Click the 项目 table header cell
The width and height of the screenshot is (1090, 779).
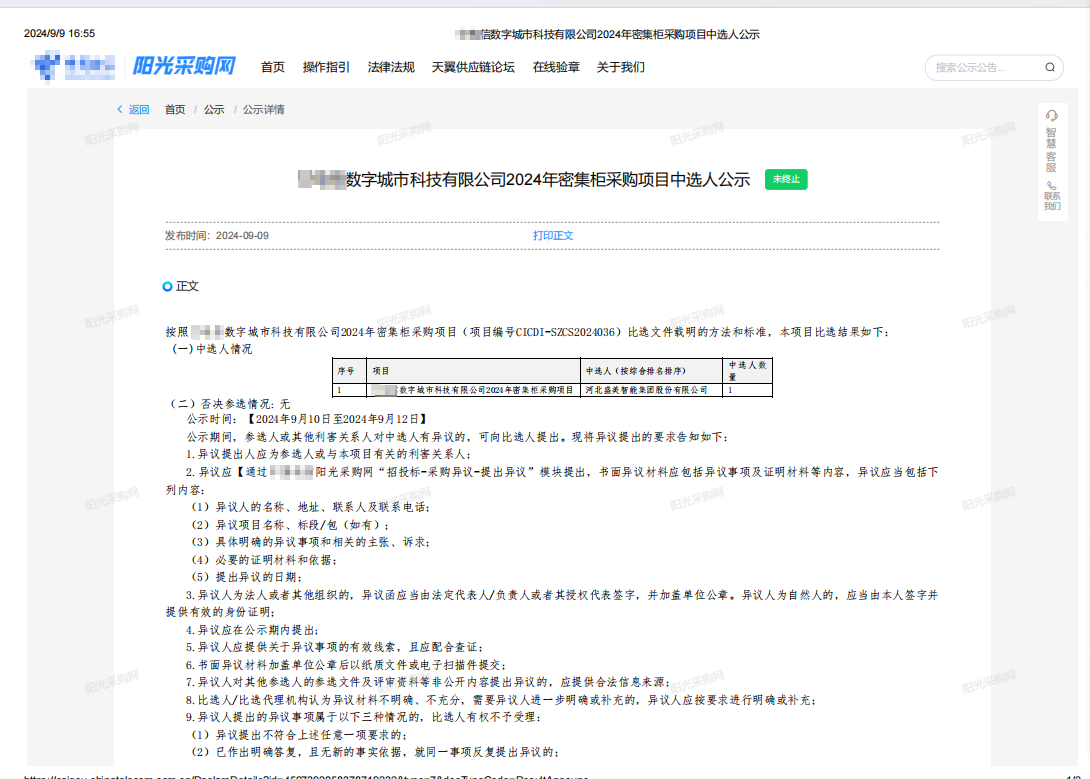pos(473,371)
